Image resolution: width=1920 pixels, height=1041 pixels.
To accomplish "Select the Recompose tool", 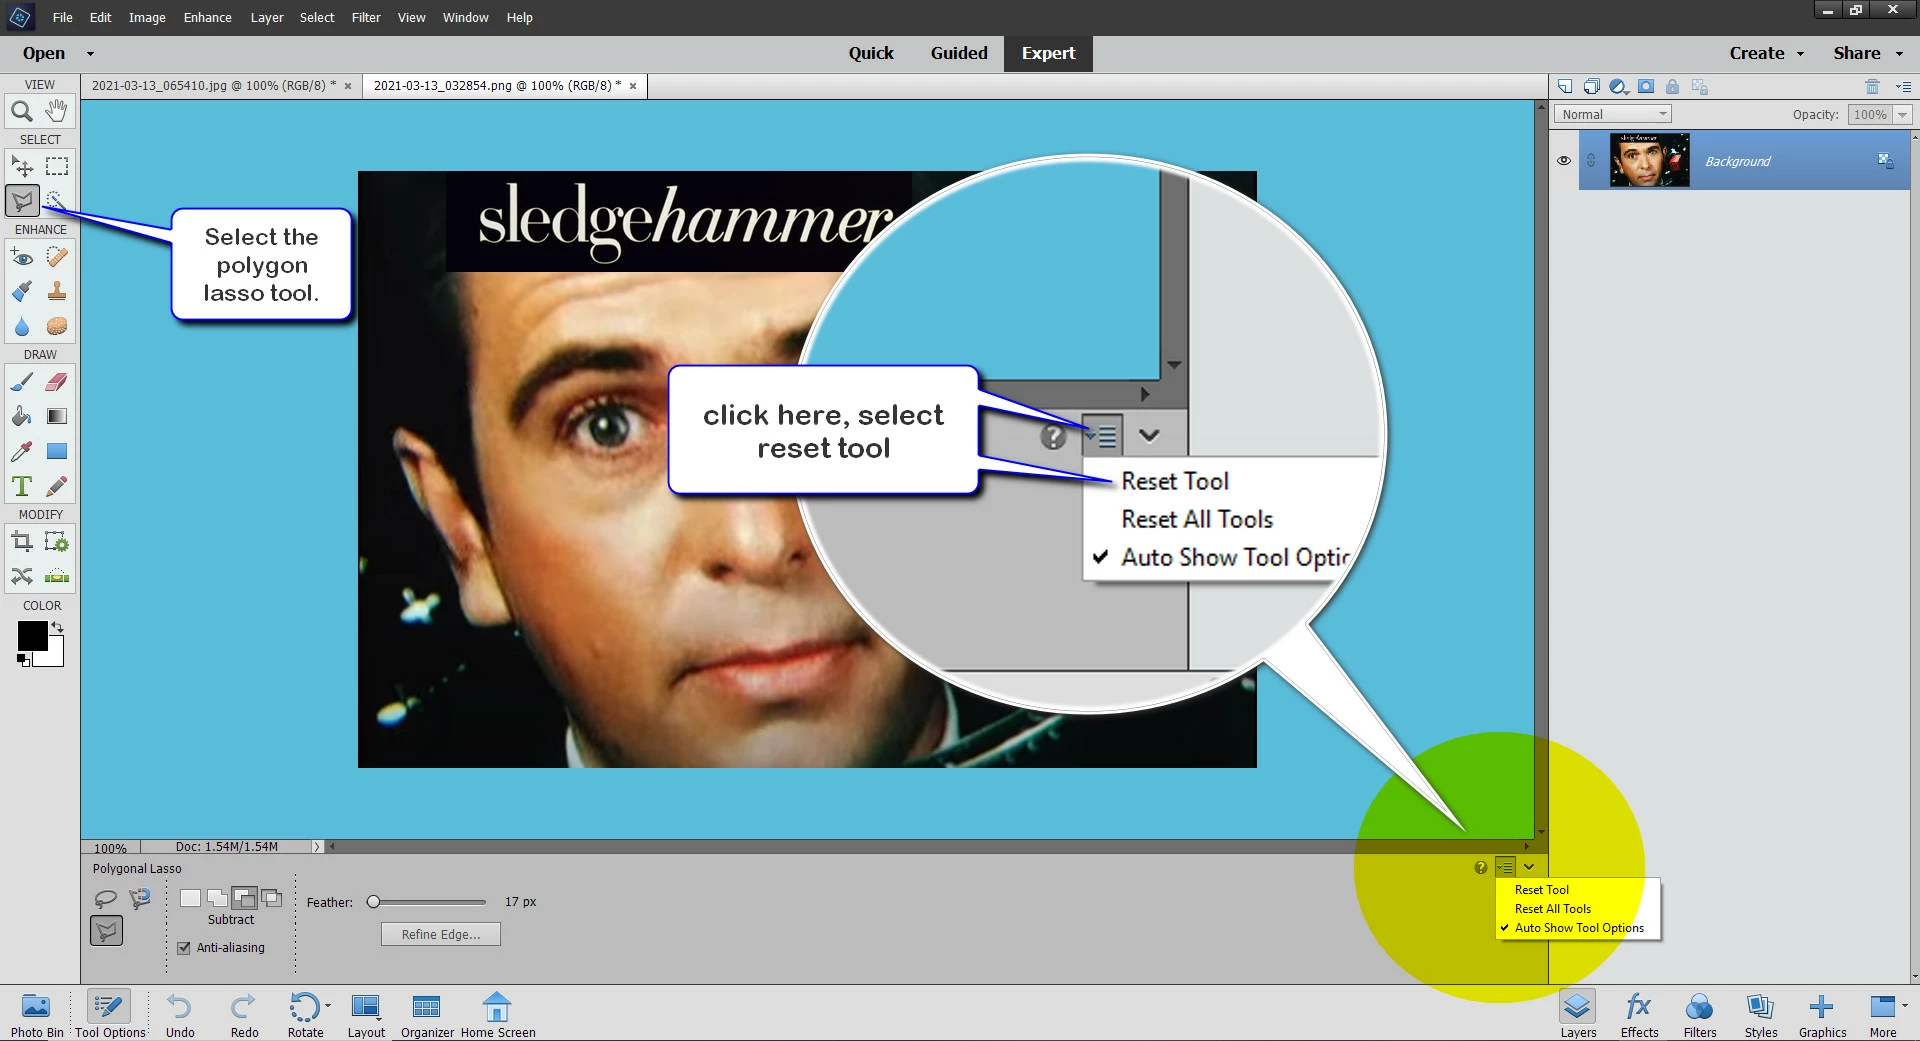I will (57, 542).
